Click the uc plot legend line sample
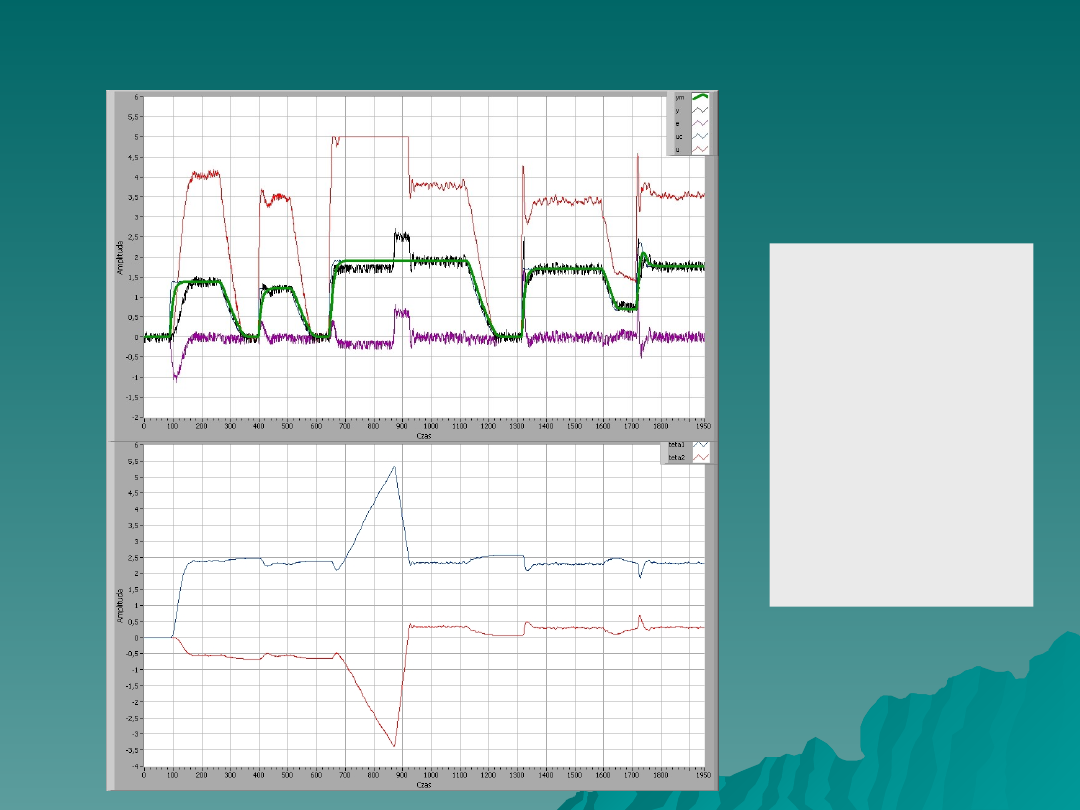This screenshot has height=810, width=1080. tap(700, 136)
